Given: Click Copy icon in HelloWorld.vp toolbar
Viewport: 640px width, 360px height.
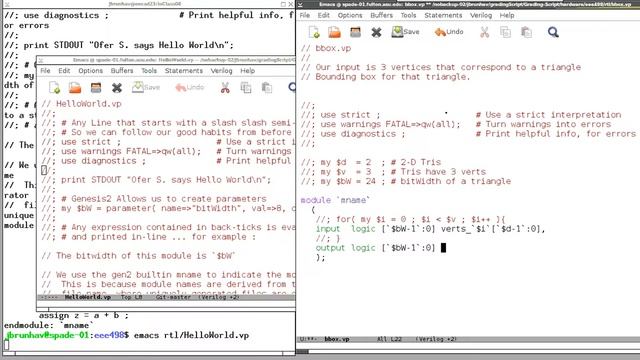Looking at the screenshot, I should [246, 87].
